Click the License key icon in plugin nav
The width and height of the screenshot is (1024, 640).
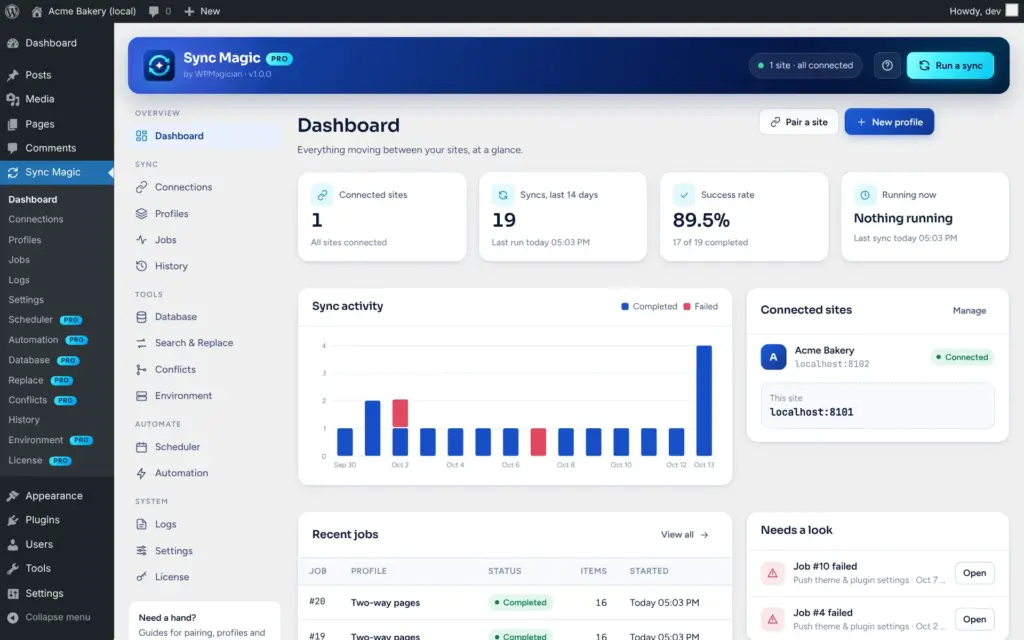[141, 577]
